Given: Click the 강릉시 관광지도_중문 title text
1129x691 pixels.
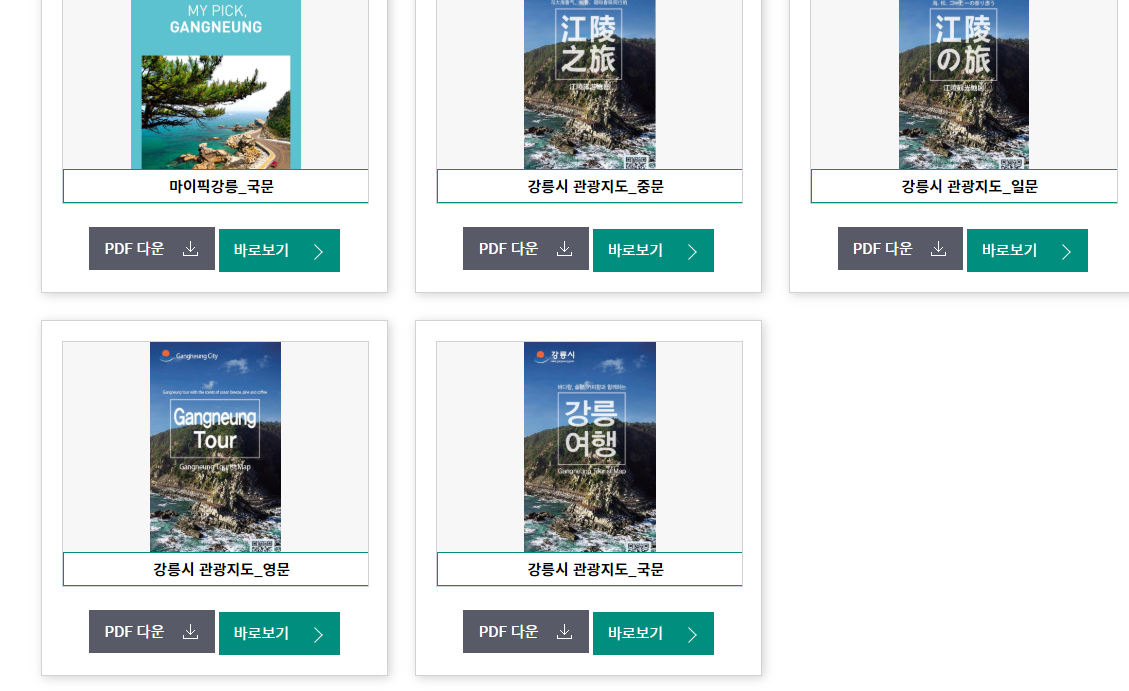Looking at the screenshot, I should pyautogui.click(x=595, y=186).
